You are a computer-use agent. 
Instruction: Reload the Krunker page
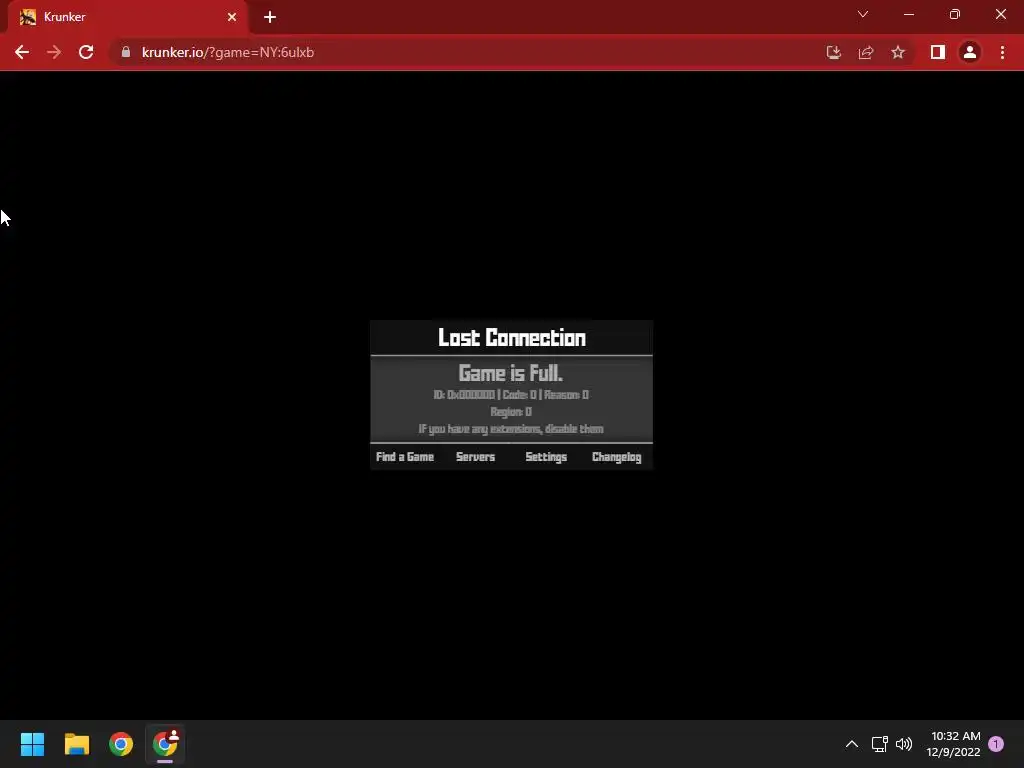click(86, 52)
